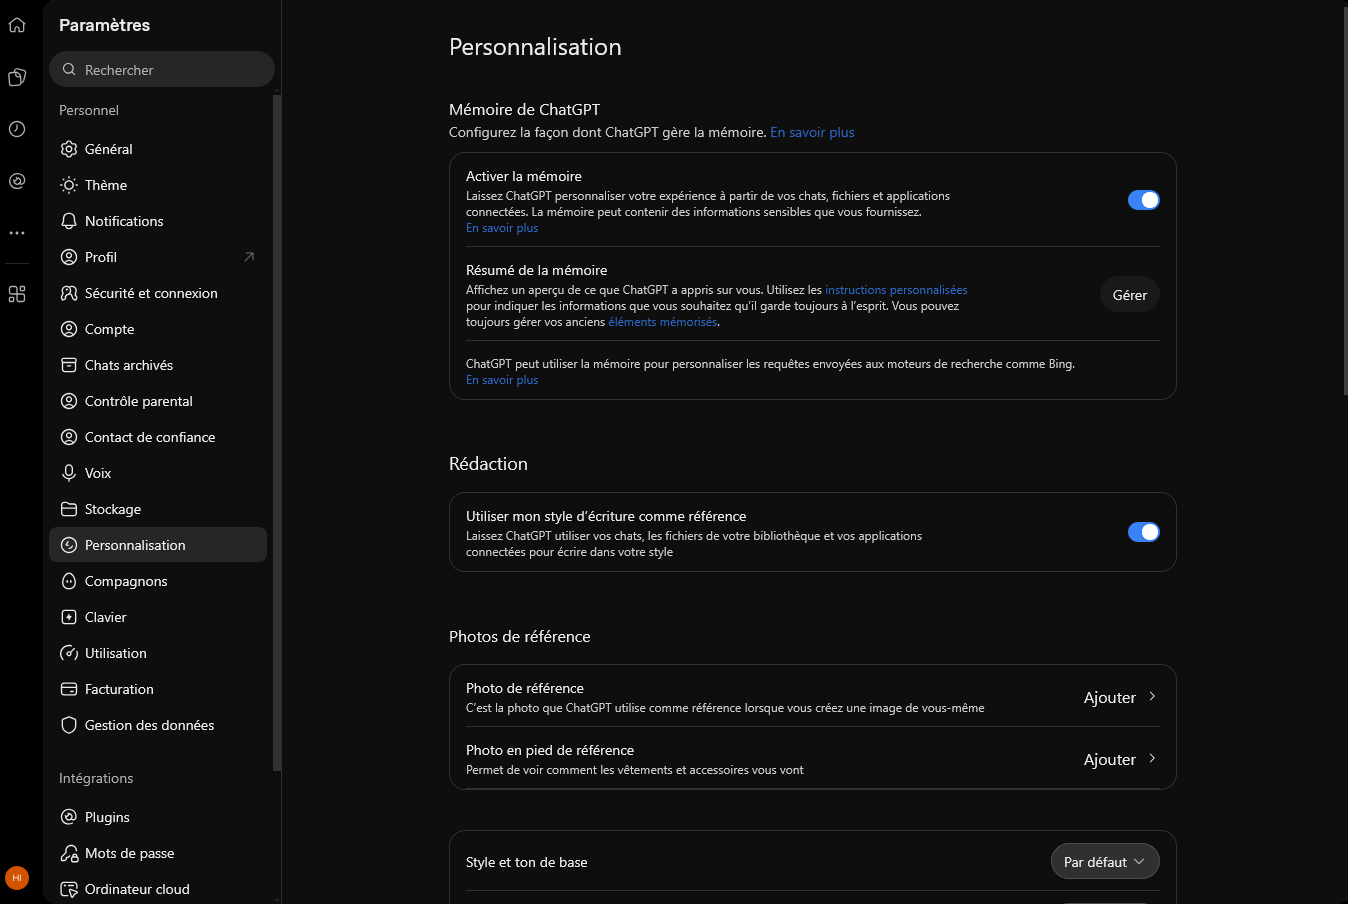The image size is (1348, 904).
Task: Open the history clock icon in left rail
Action: coord(17,129)
